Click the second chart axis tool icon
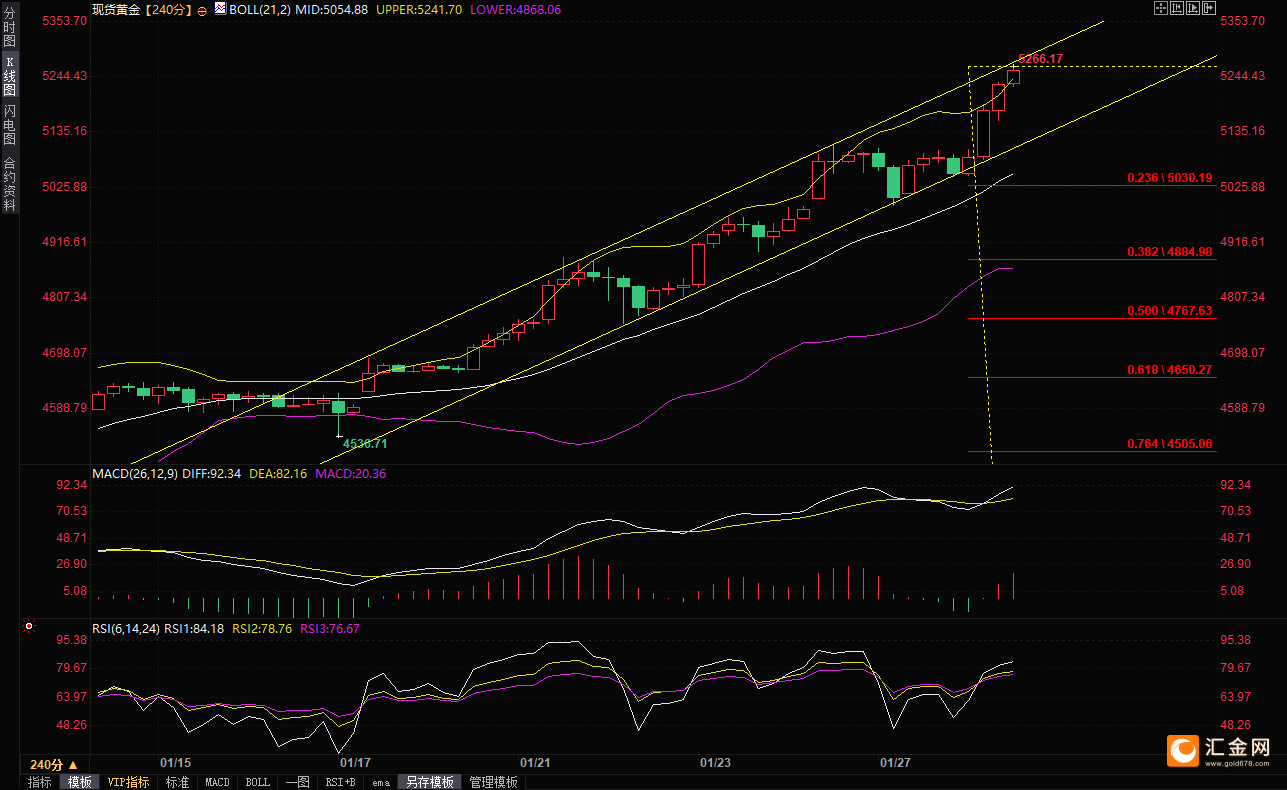1287x790 pixels. pyautogui.click(x=1177, y=8)
